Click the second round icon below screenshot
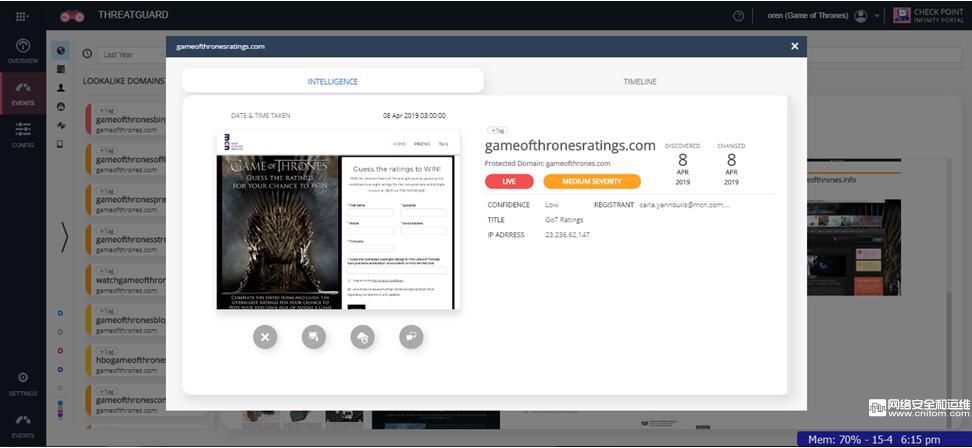 (x=314, y=337)
